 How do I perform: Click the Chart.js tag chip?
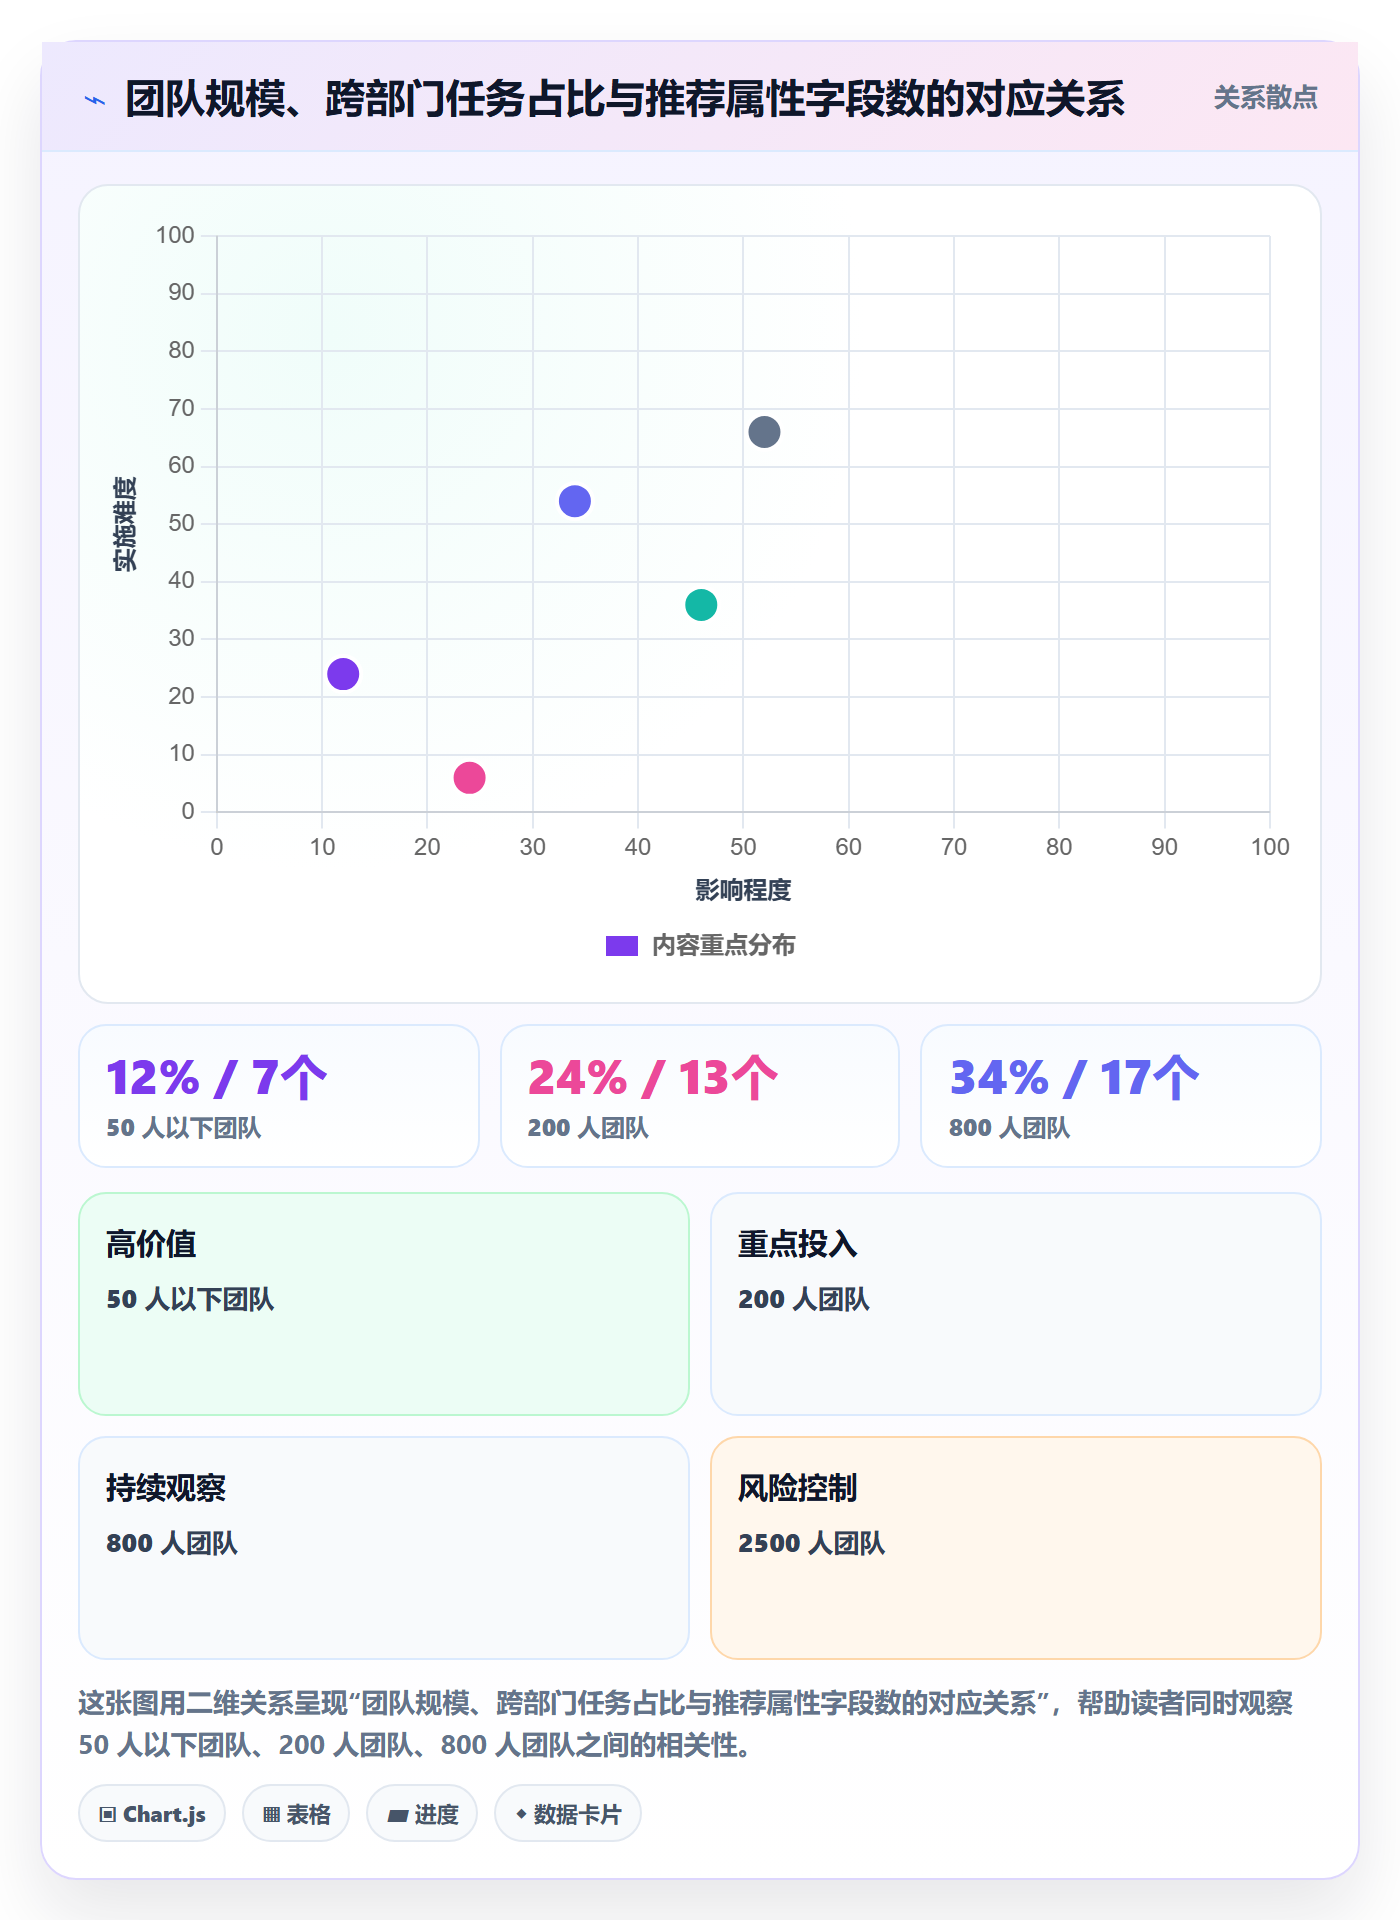152,1813
